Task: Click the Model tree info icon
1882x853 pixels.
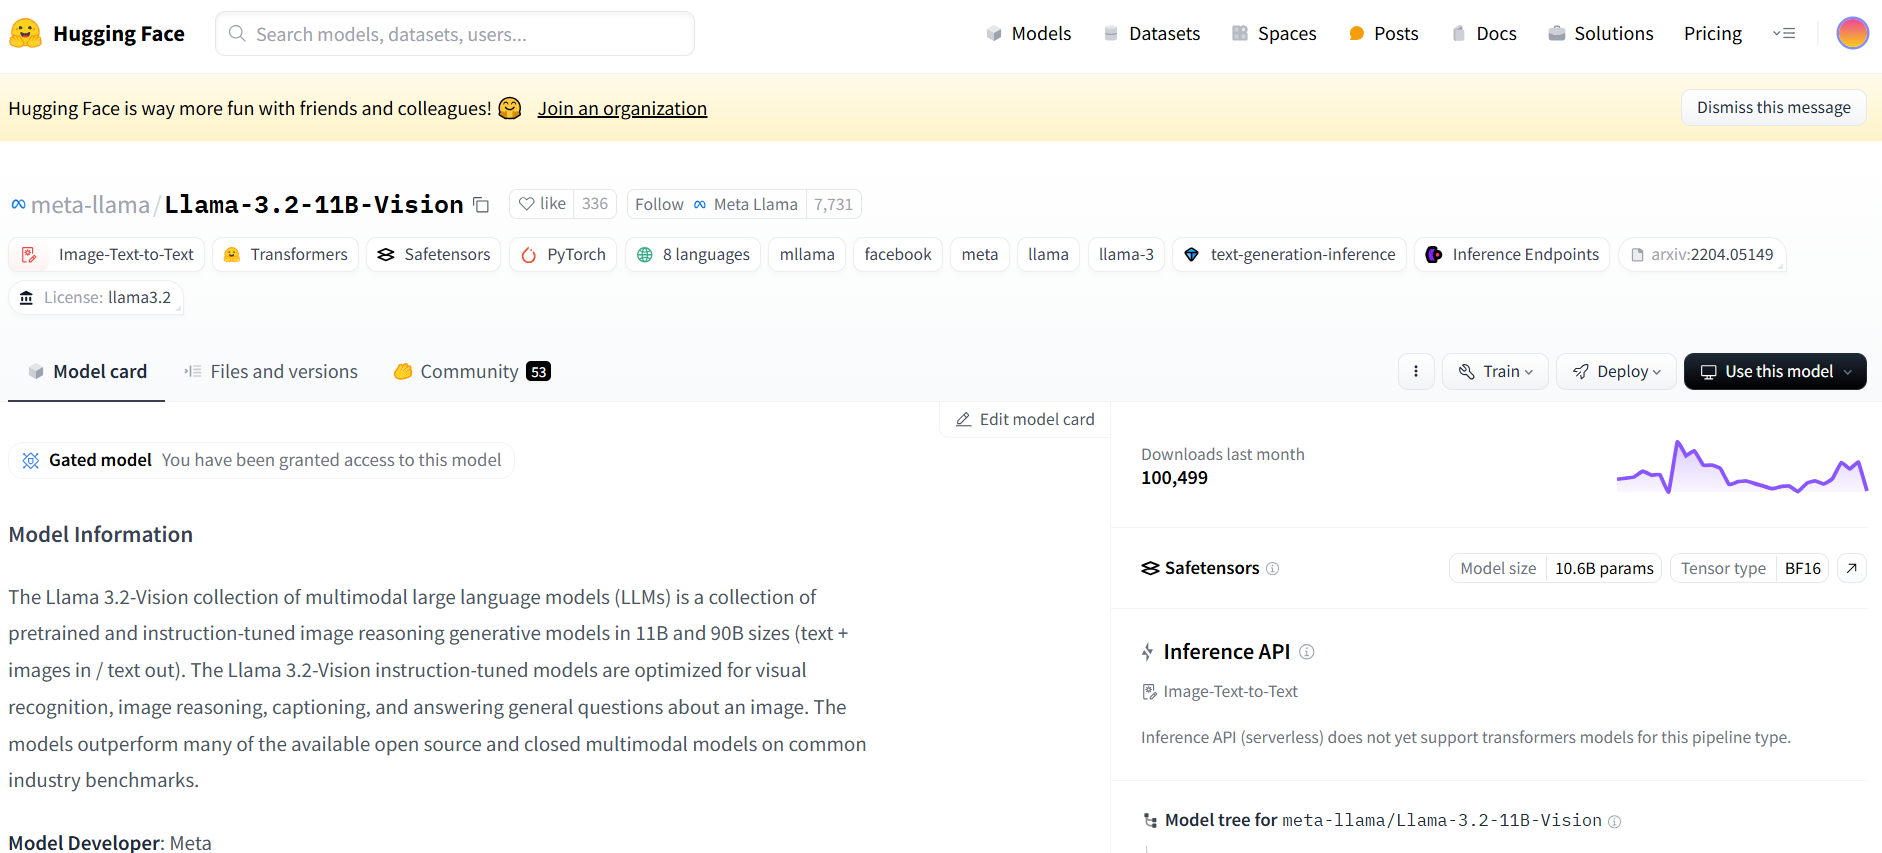Action: 1615,821
